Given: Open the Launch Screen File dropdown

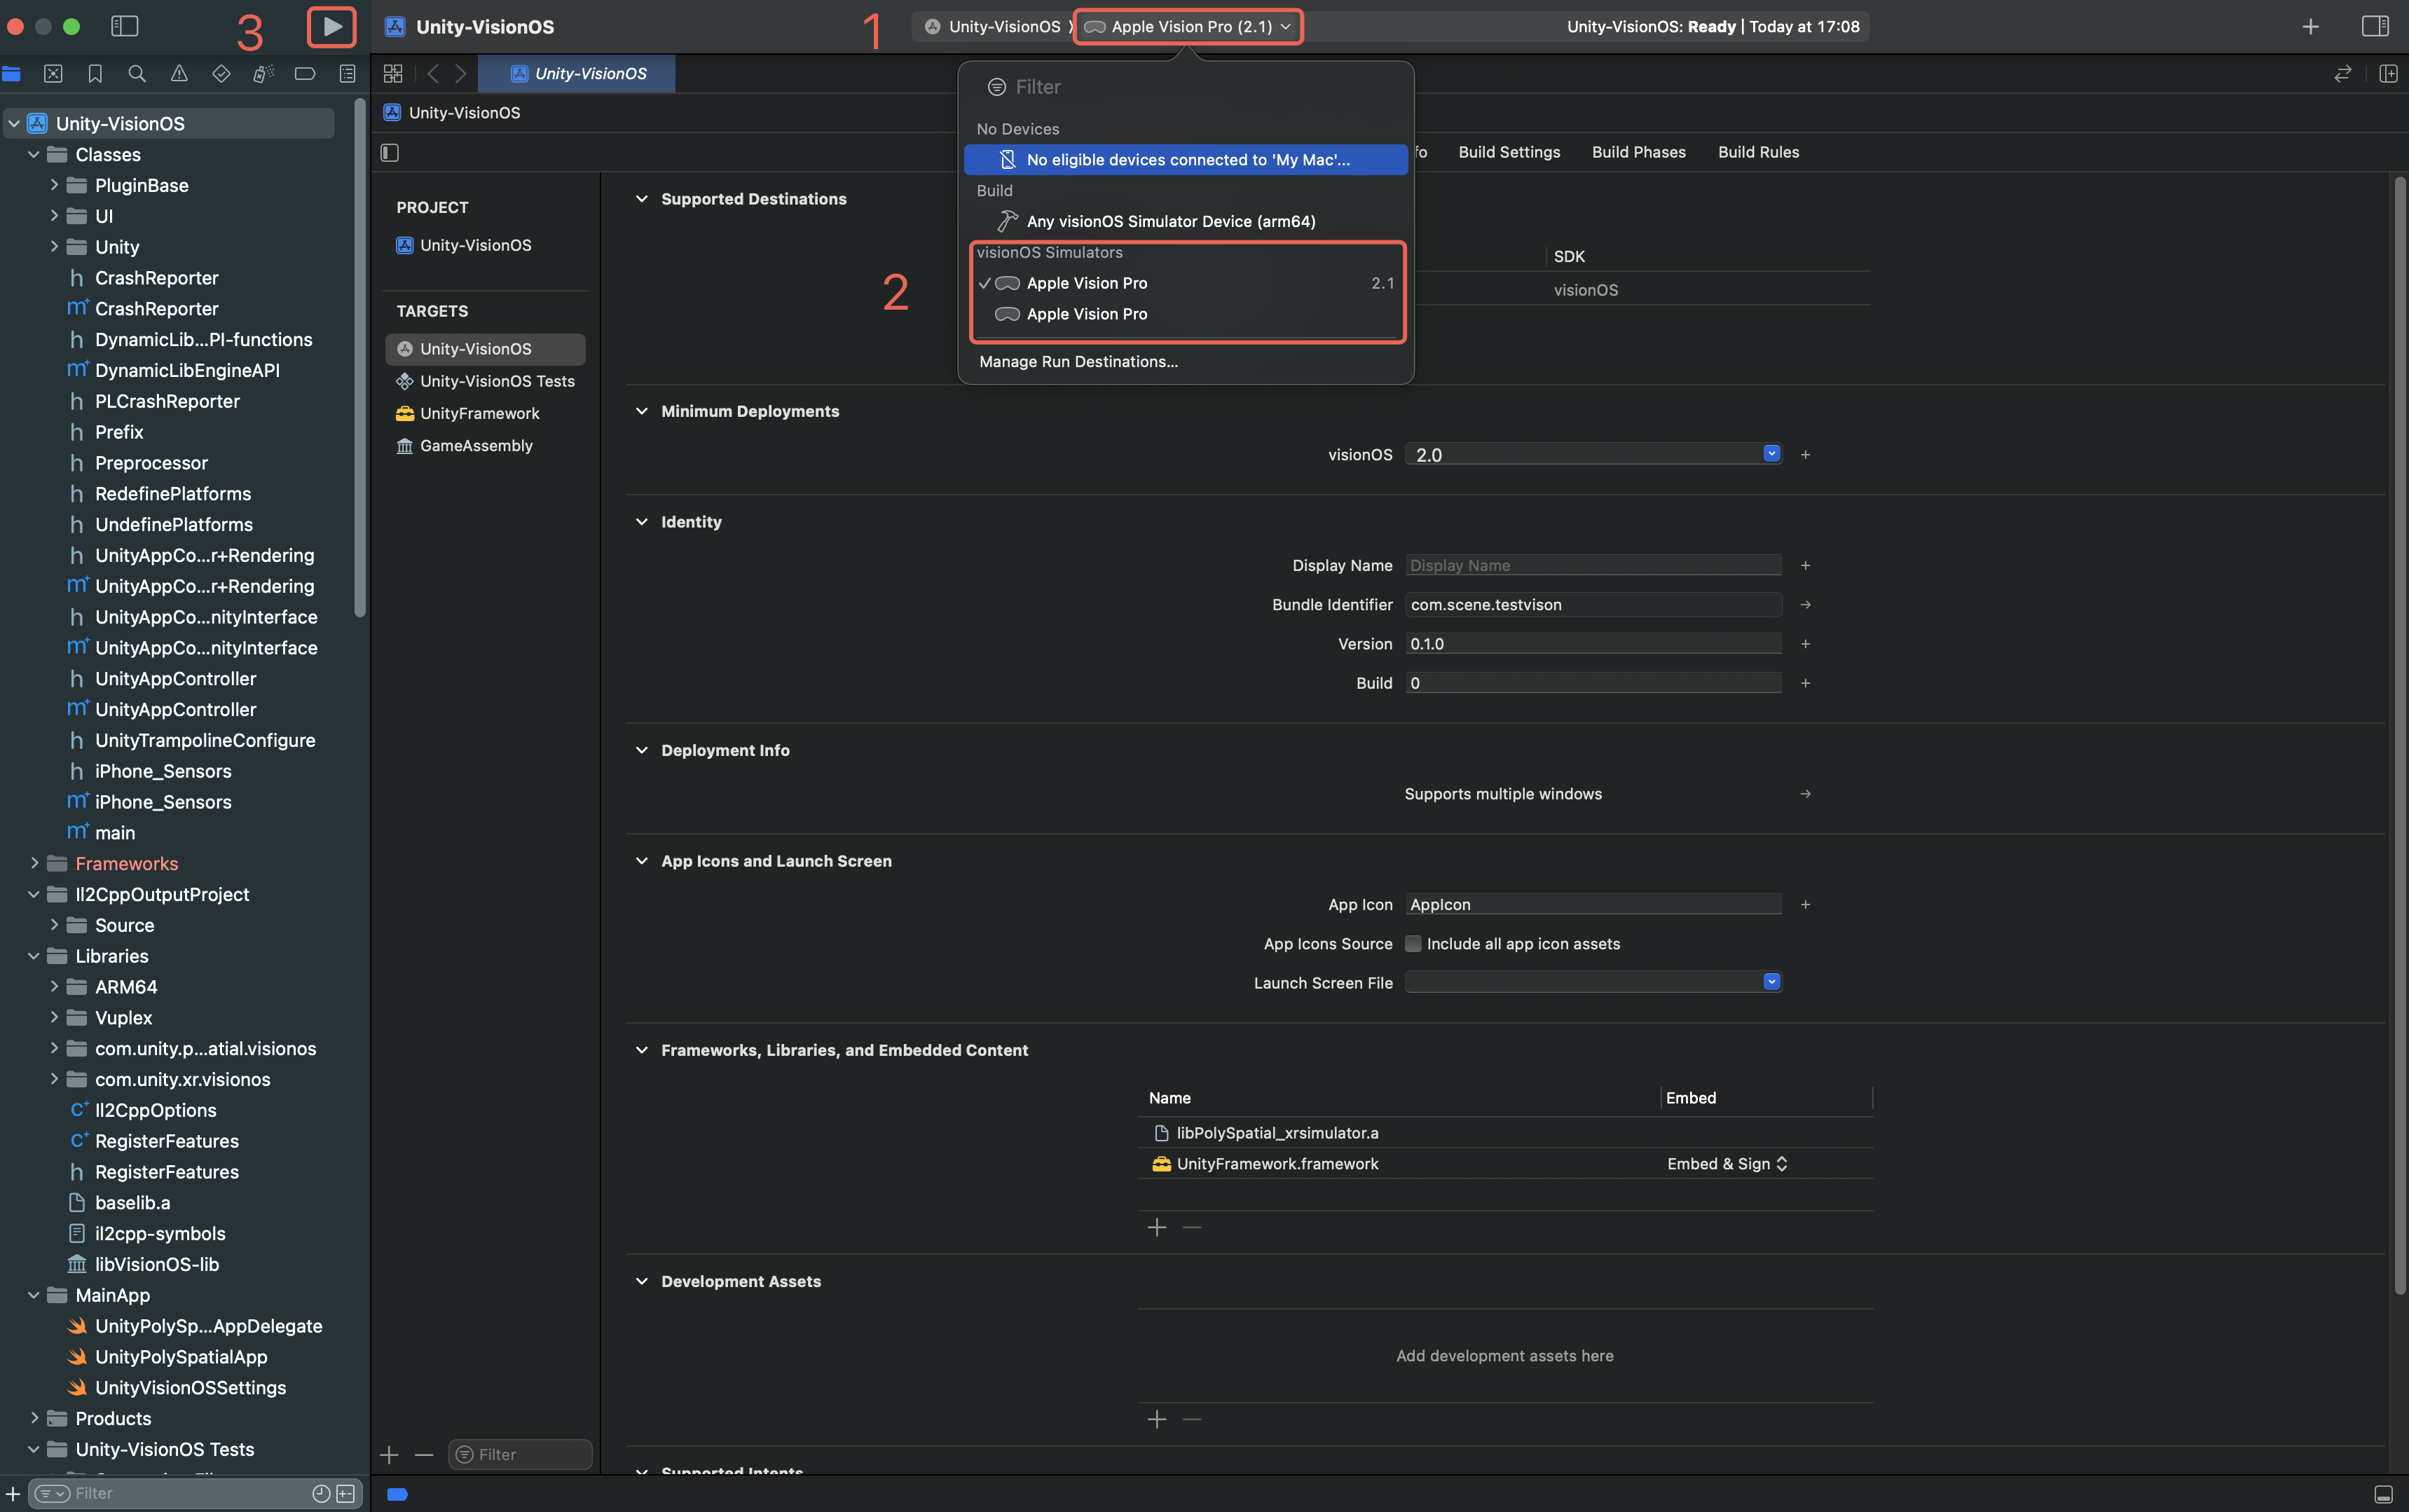Looking at the screenshot, I should [1771, 981].
